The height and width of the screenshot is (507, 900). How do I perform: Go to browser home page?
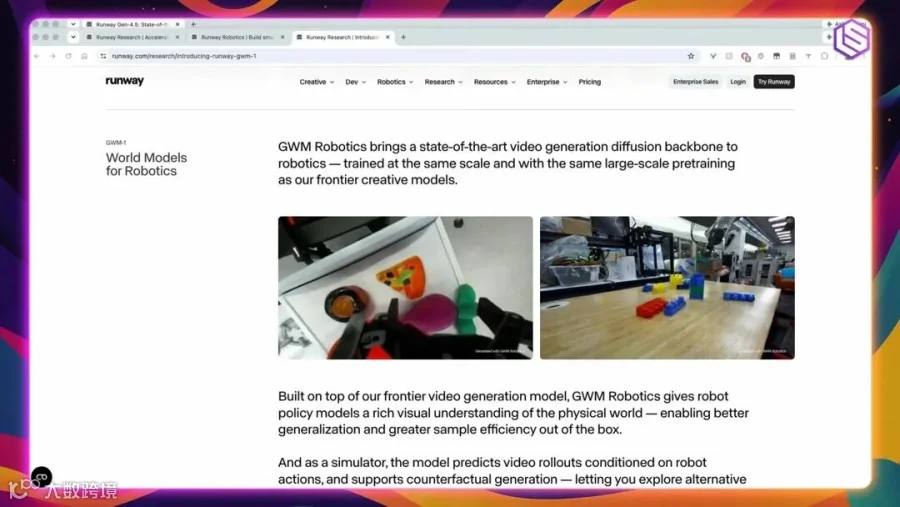pos(84,56)
